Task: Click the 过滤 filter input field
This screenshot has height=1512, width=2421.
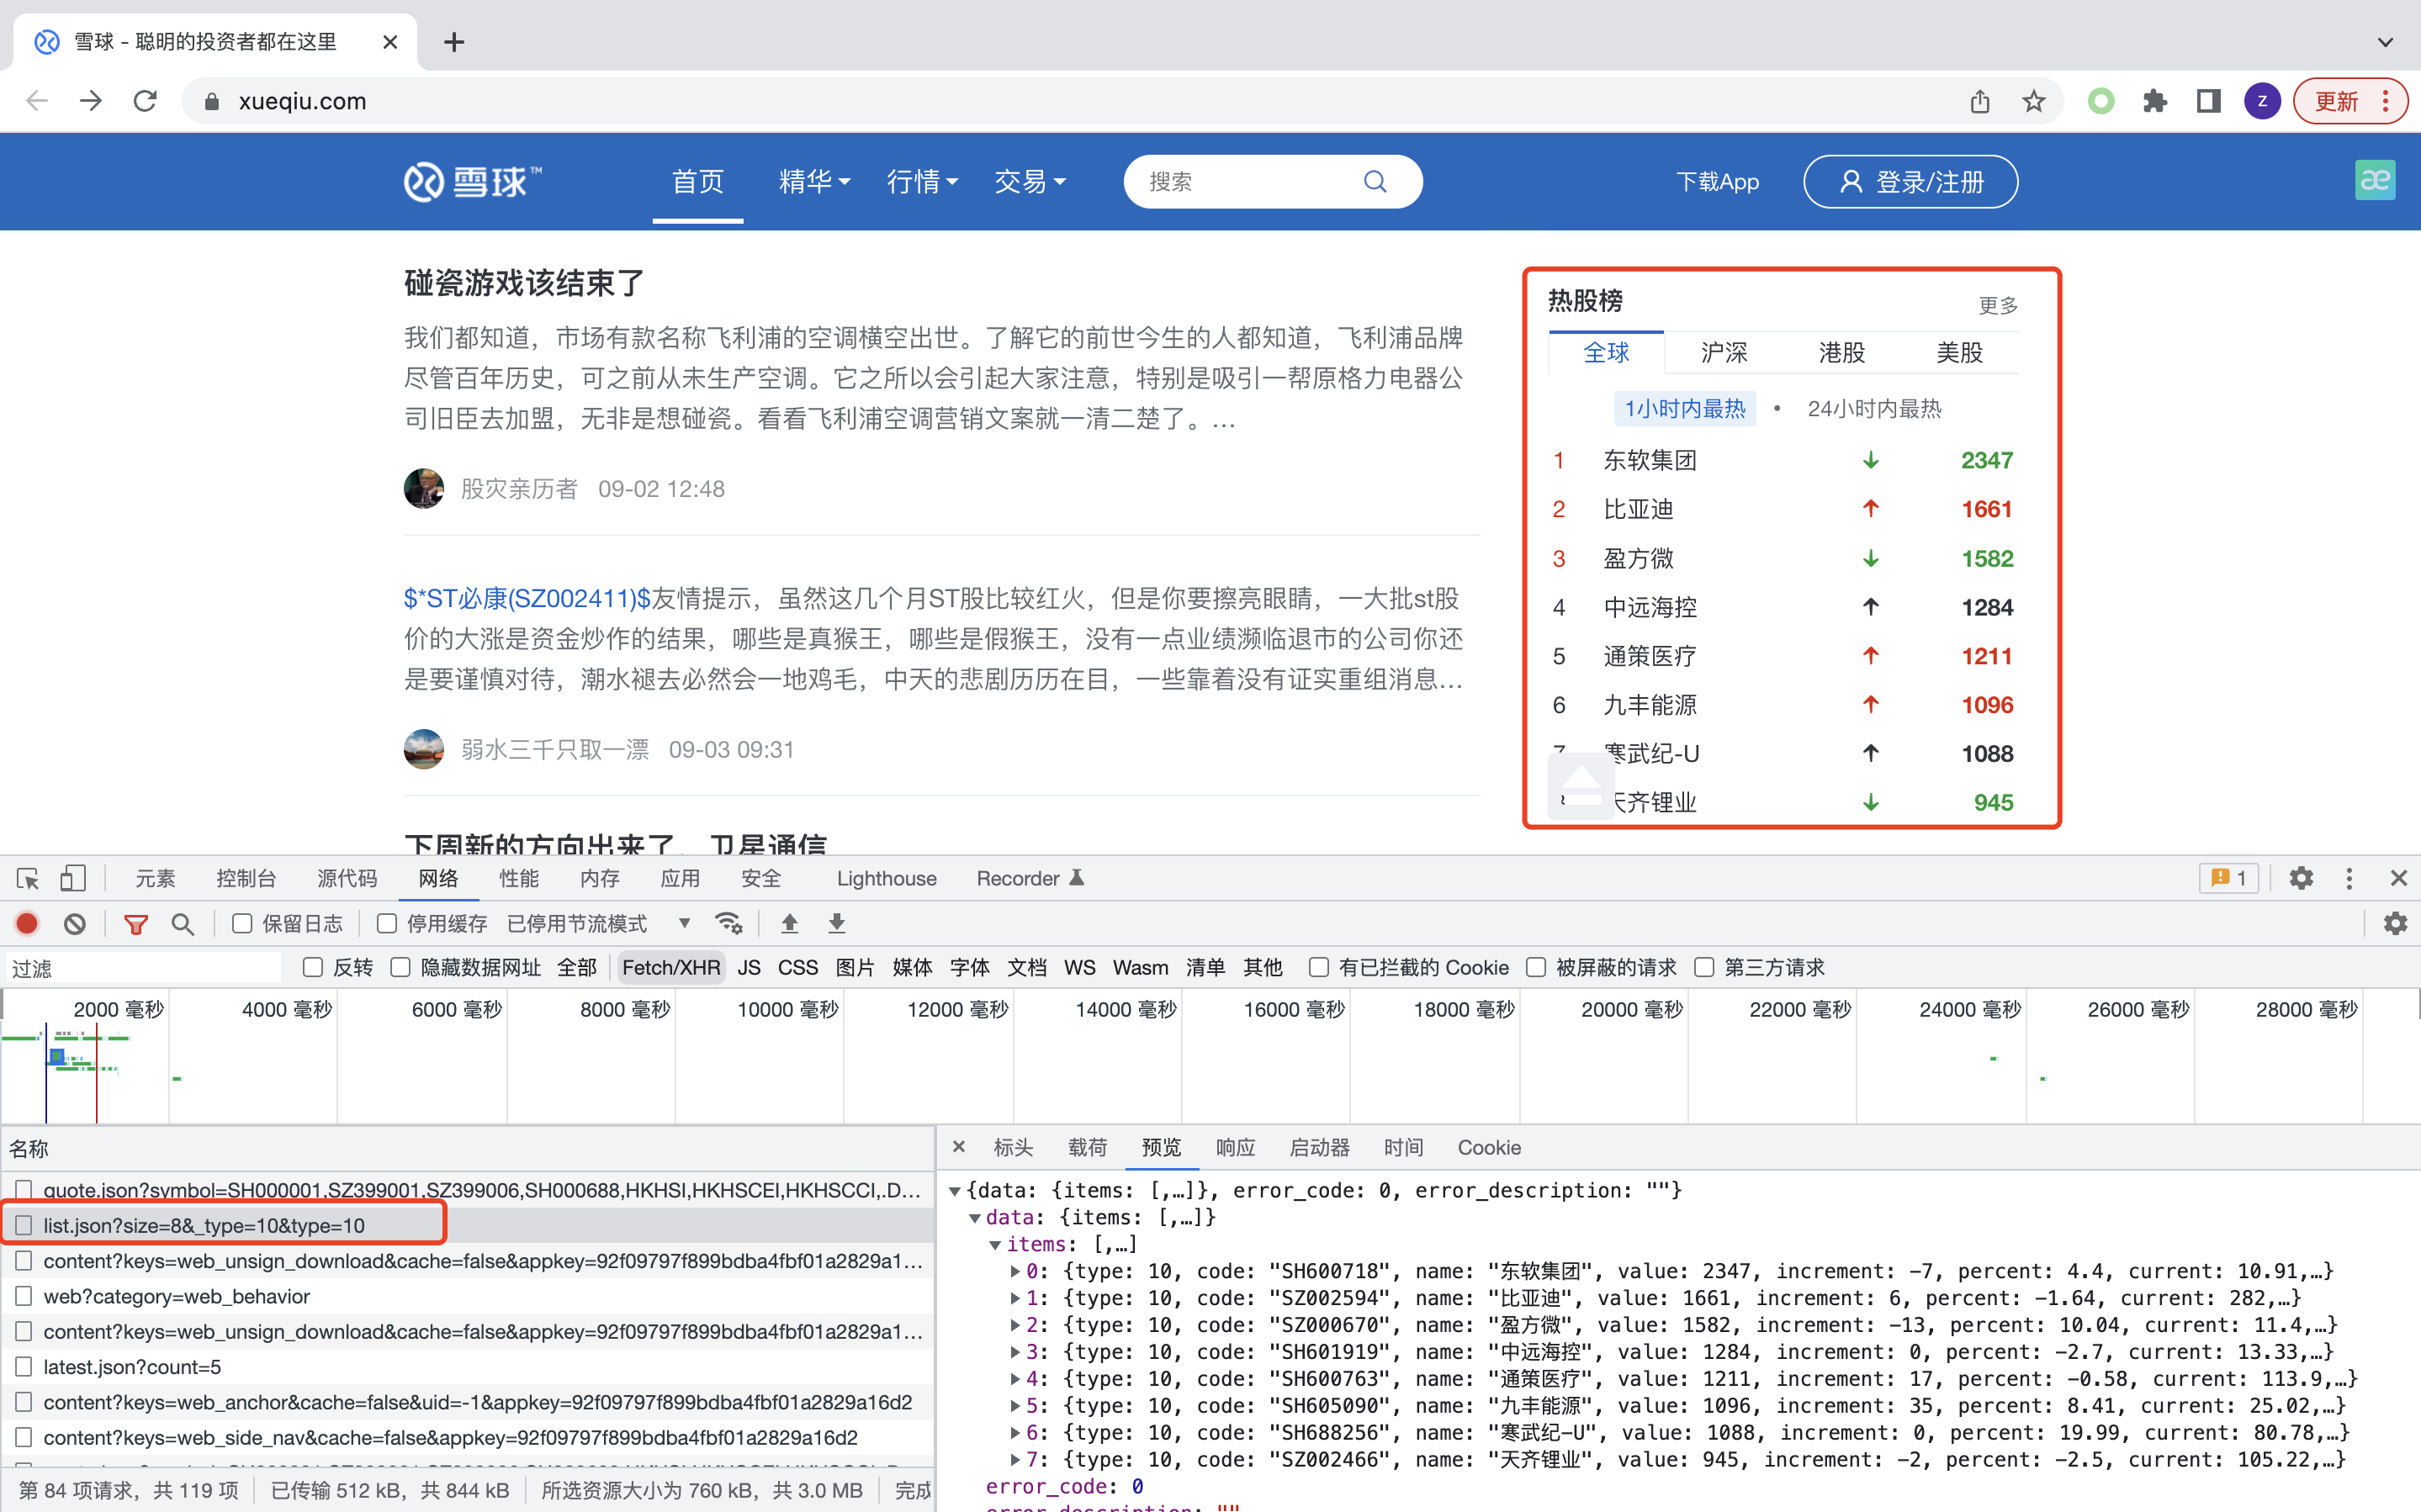Action: 143,967
